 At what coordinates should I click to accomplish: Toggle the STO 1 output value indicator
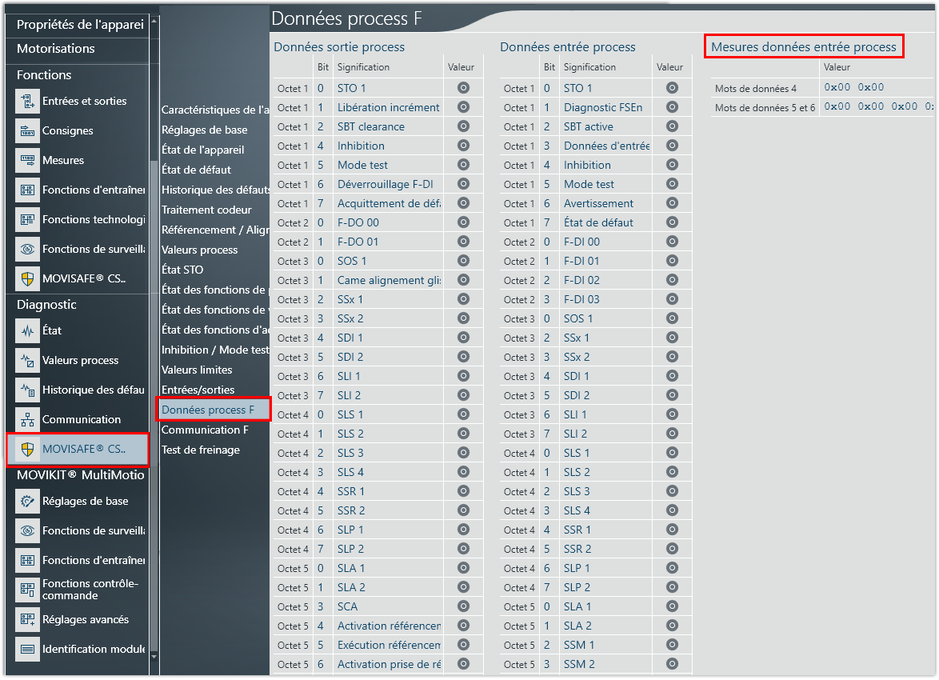click(463, 88)
